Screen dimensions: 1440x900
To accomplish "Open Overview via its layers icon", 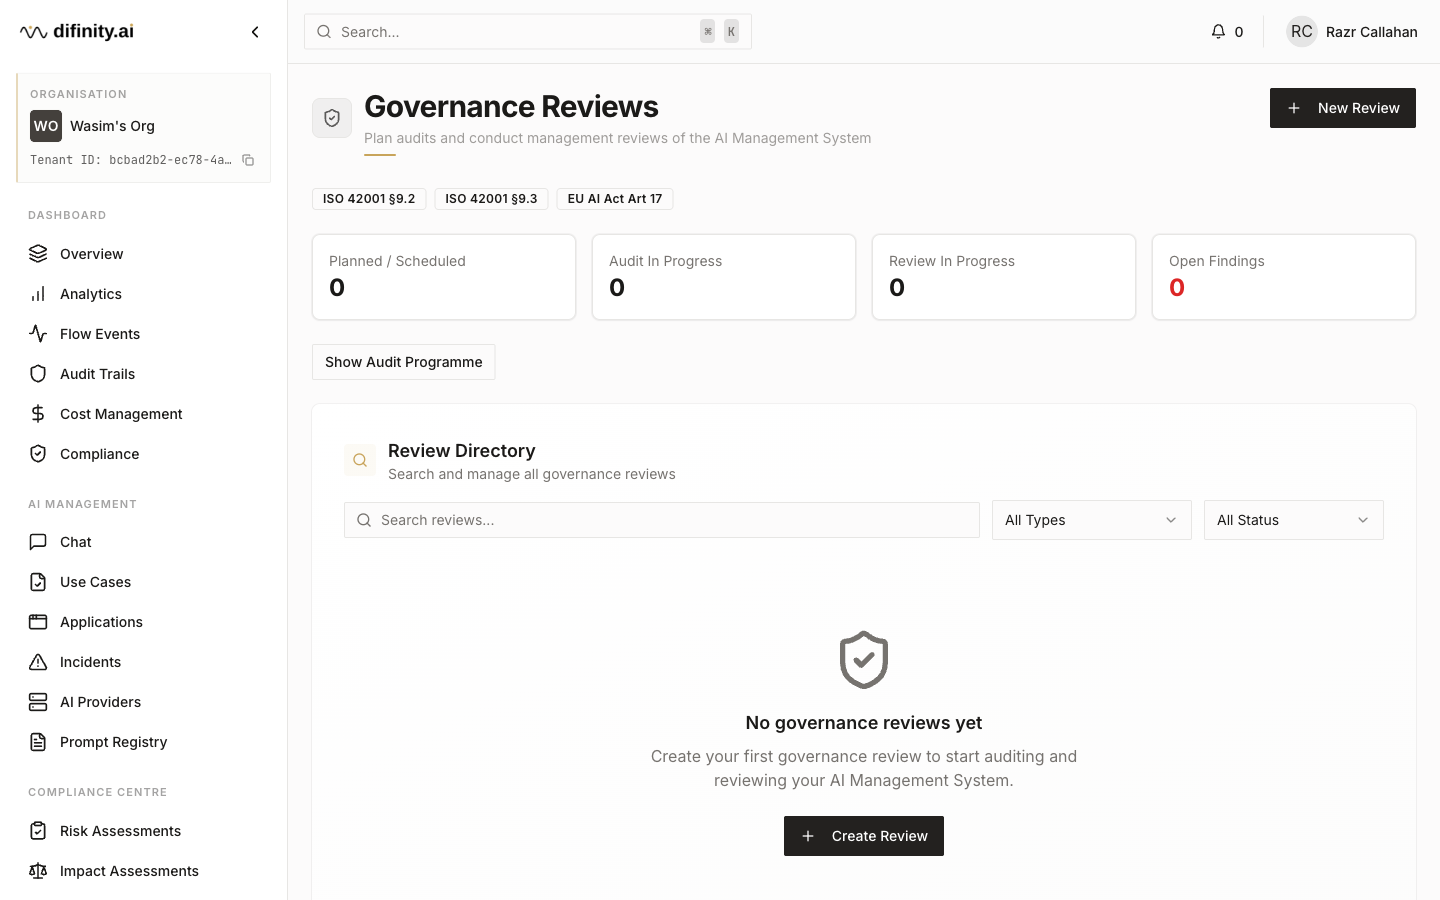I will pos(38,254).
